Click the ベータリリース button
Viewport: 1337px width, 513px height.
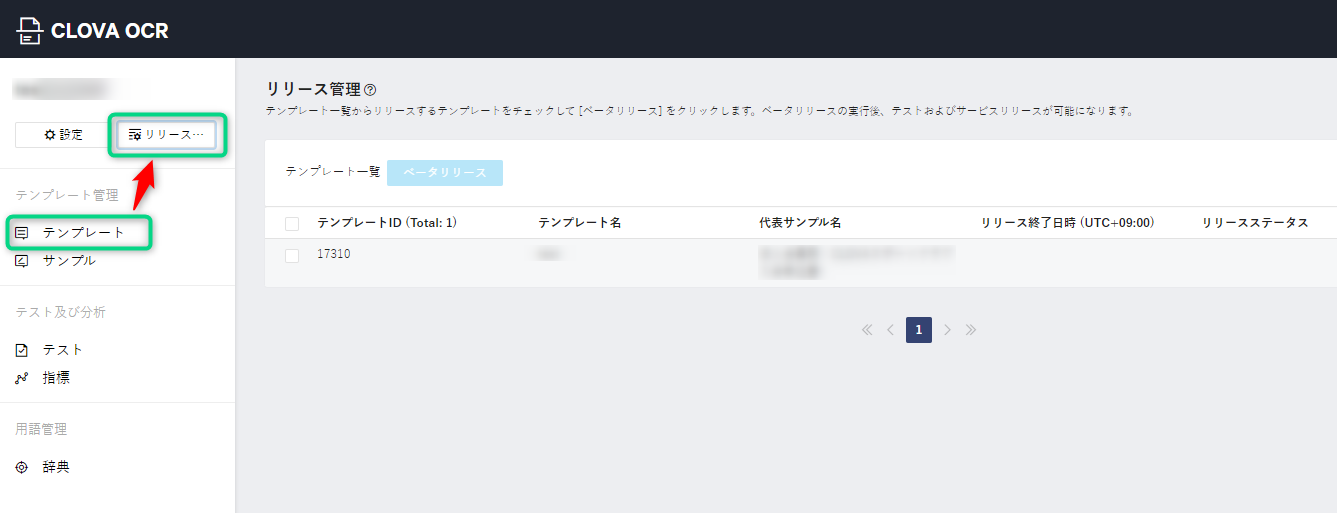(x=445, y=173)
